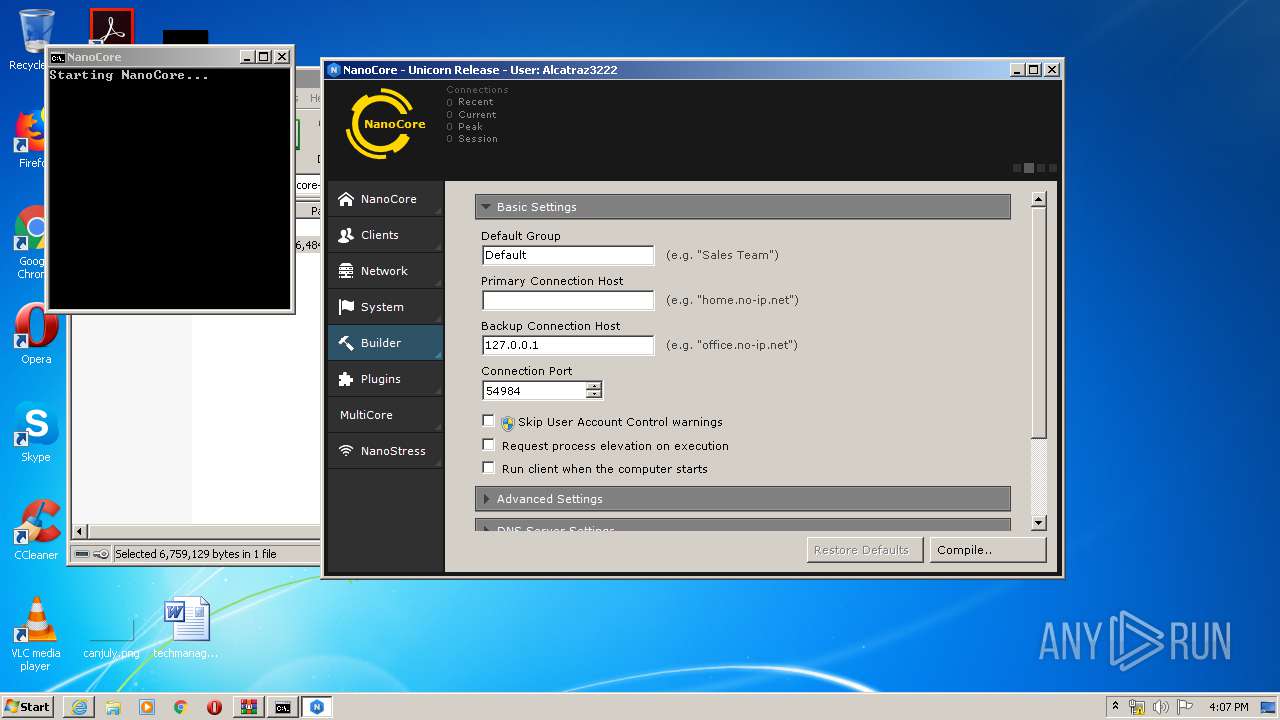Image resolution: width=1280 pixels, height=720 pixels.
Task: Launch Skype from the desktop
Action: click(x=35, y=433)
